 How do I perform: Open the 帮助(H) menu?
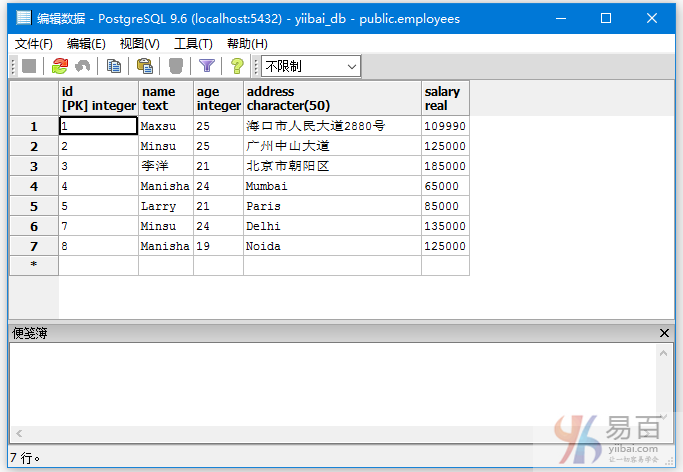[247, 43]
